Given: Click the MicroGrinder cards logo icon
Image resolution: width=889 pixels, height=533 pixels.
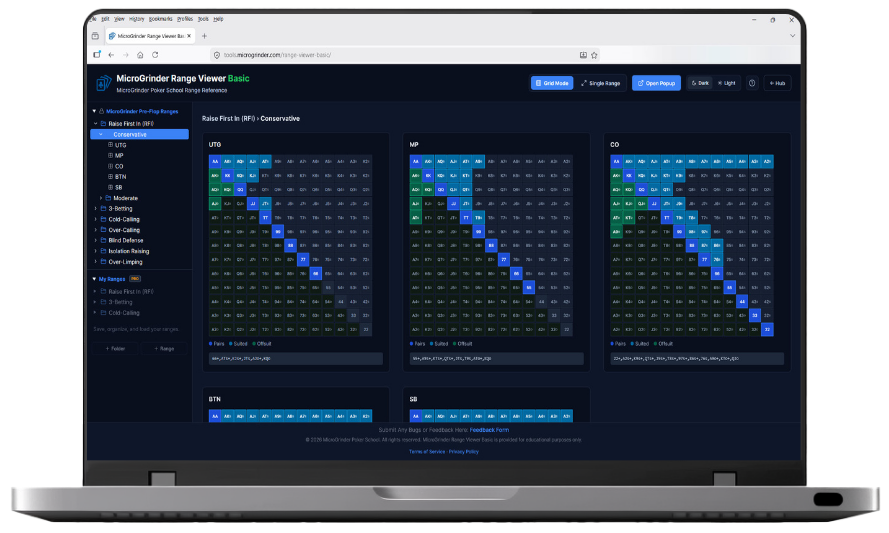Looking at the screenshot, I should (x=103, y=83).
